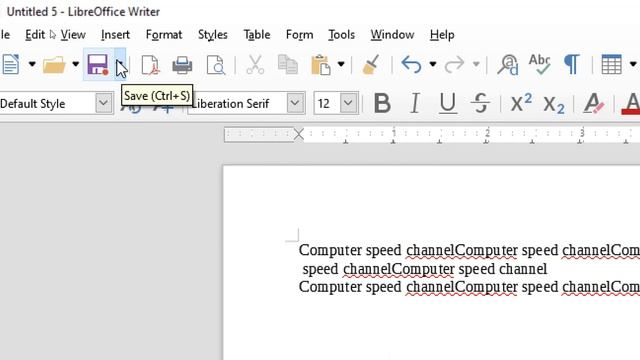640x360 pixels.
Task: Expand the Redo history dropdown
Action: (x=476, y=64)
